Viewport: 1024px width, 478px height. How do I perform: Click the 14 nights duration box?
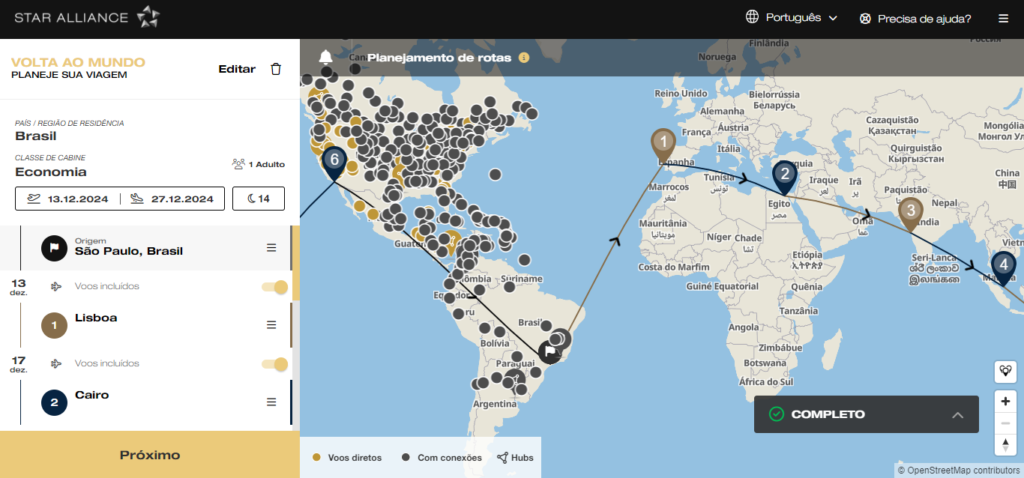[258, 199]
